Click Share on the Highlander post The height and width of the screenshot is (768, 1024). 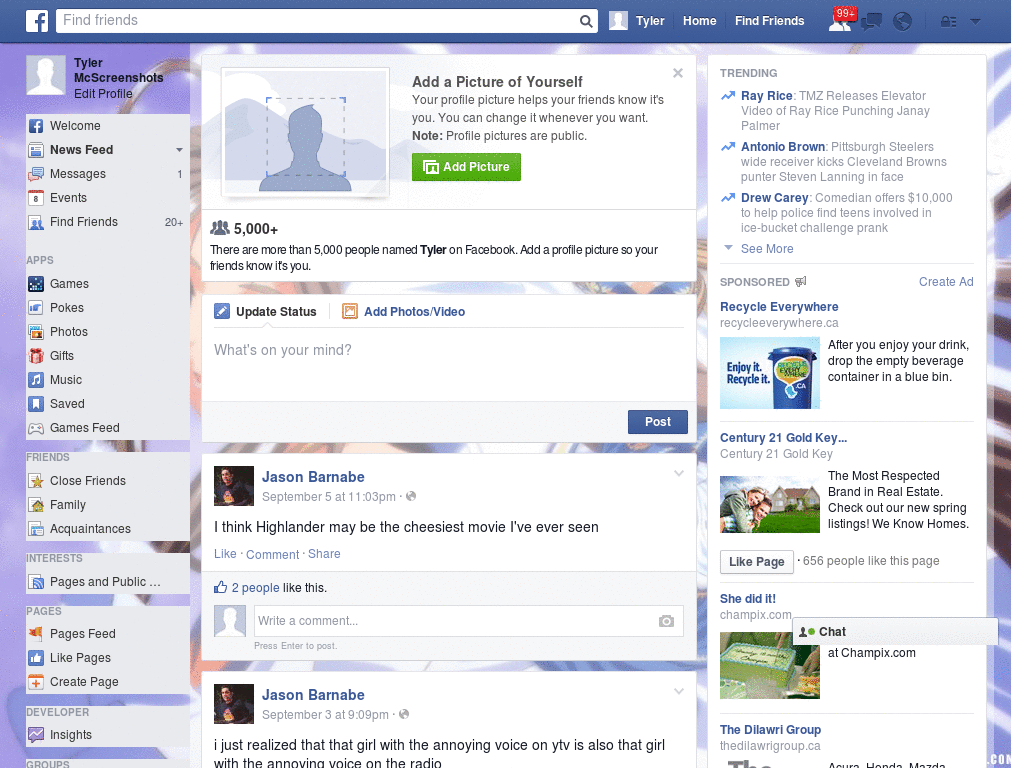pos(324,554)
